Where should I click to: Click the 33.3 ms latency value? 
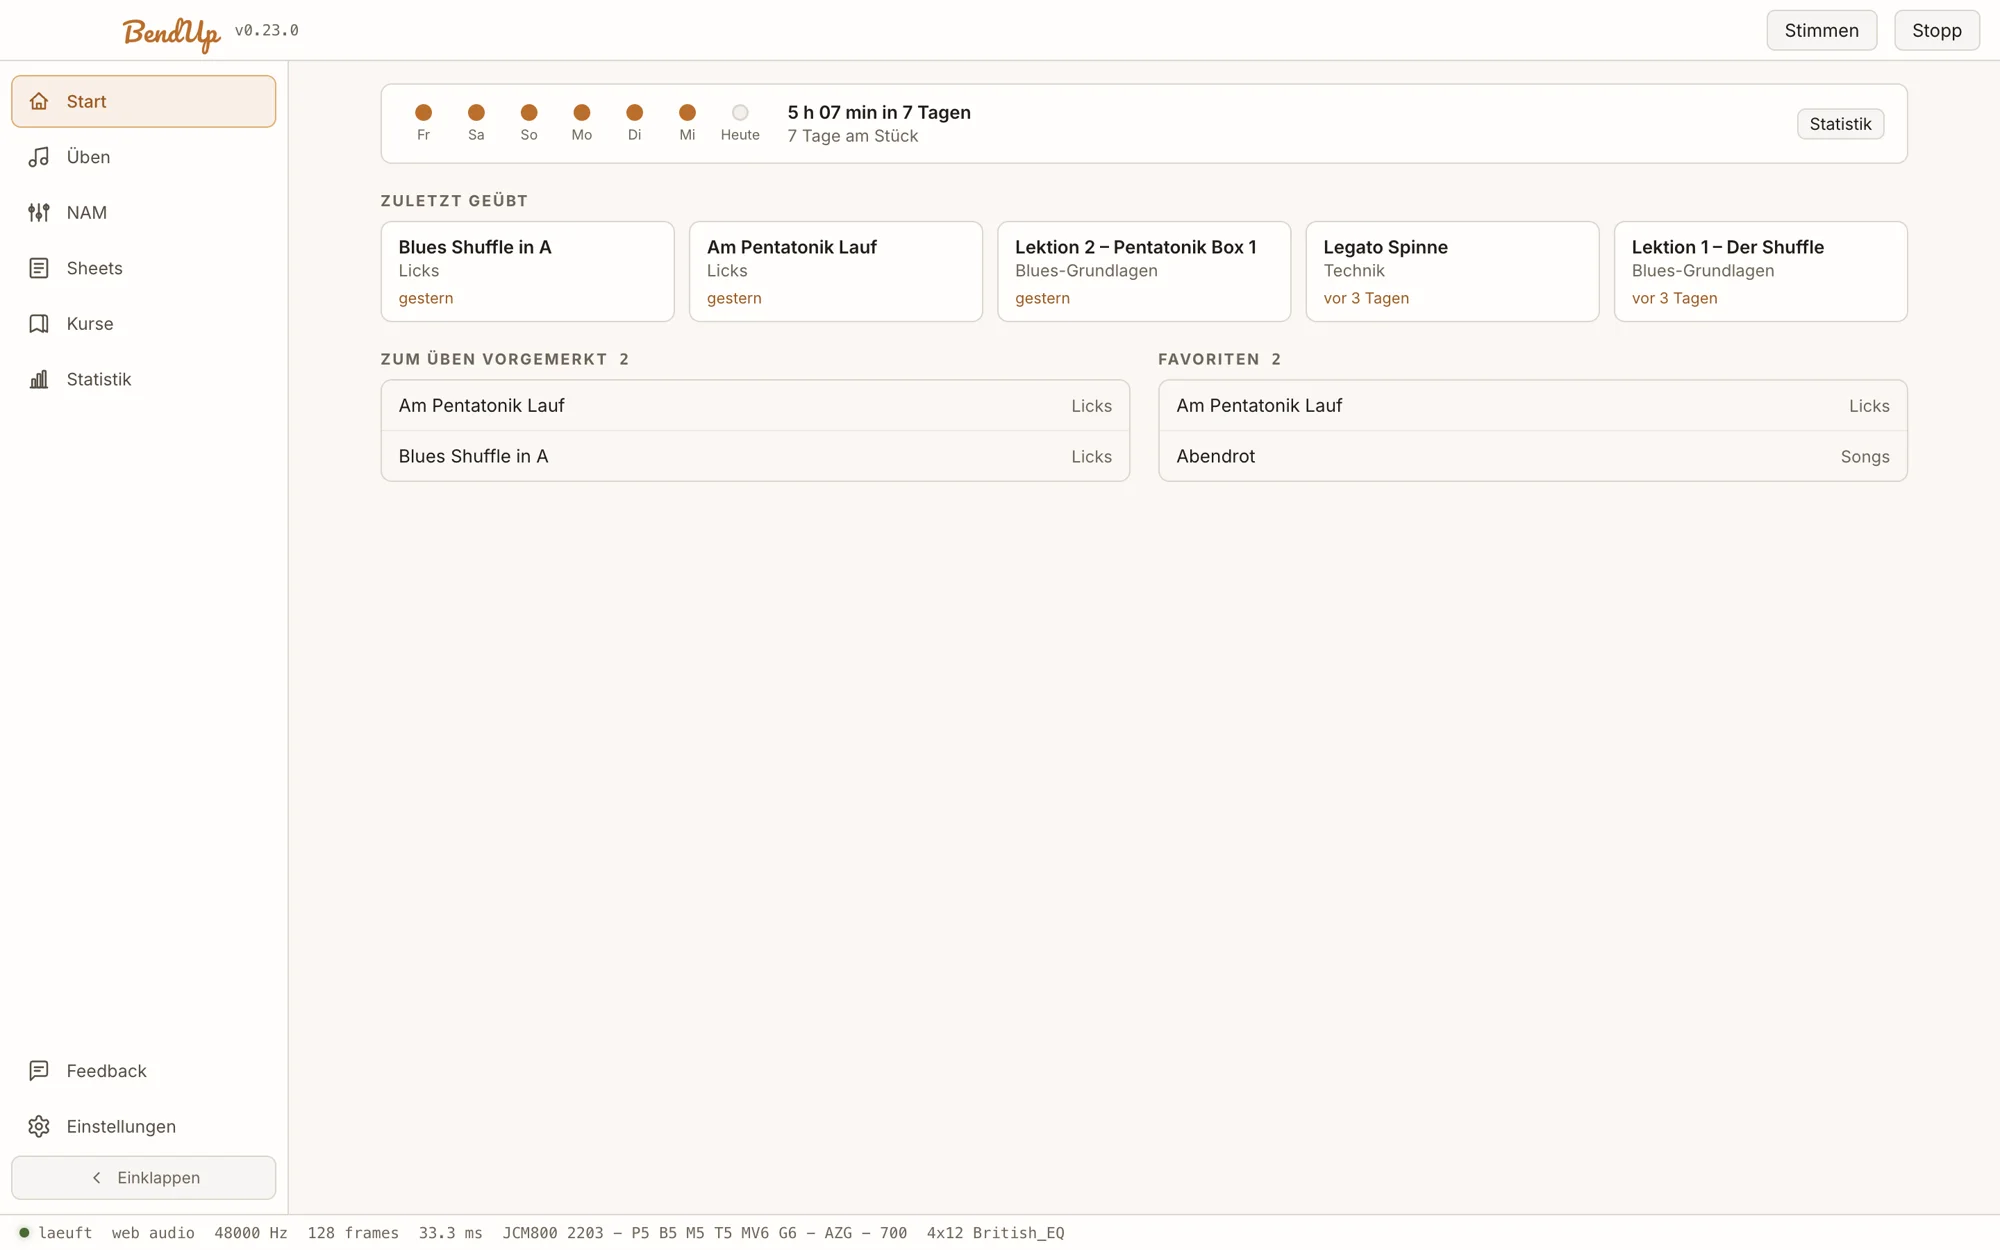(x=451, y=1233)
